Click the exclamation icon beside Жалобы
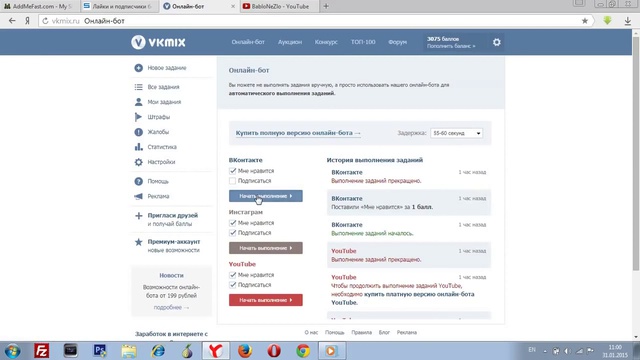 click(138, 132)
